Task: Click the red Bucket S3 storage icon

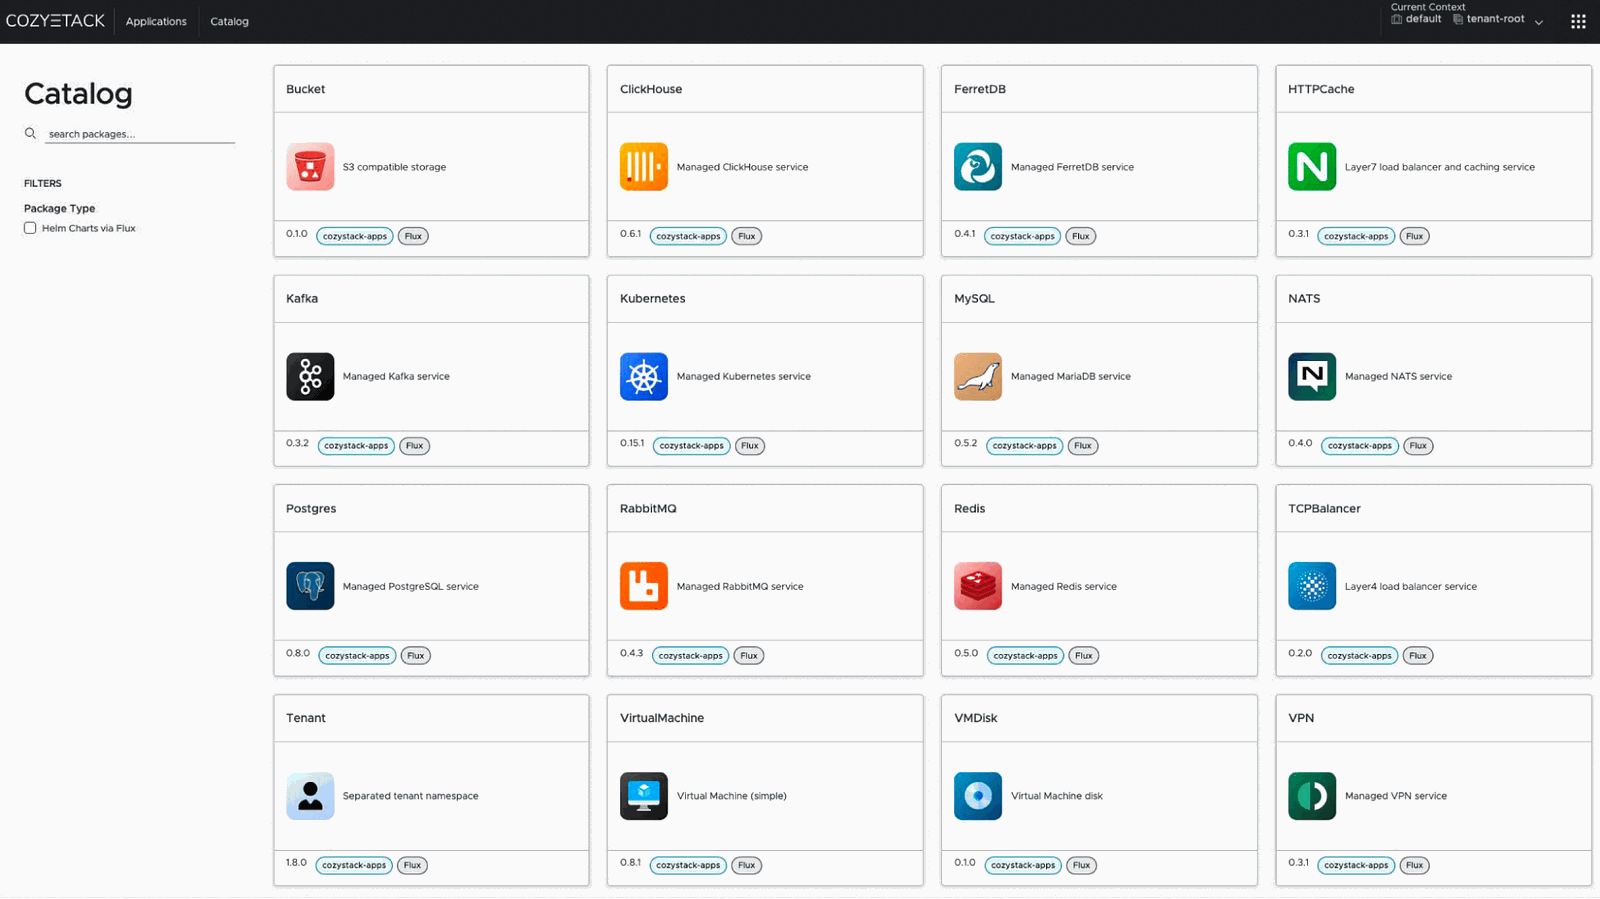Action: 310,167
